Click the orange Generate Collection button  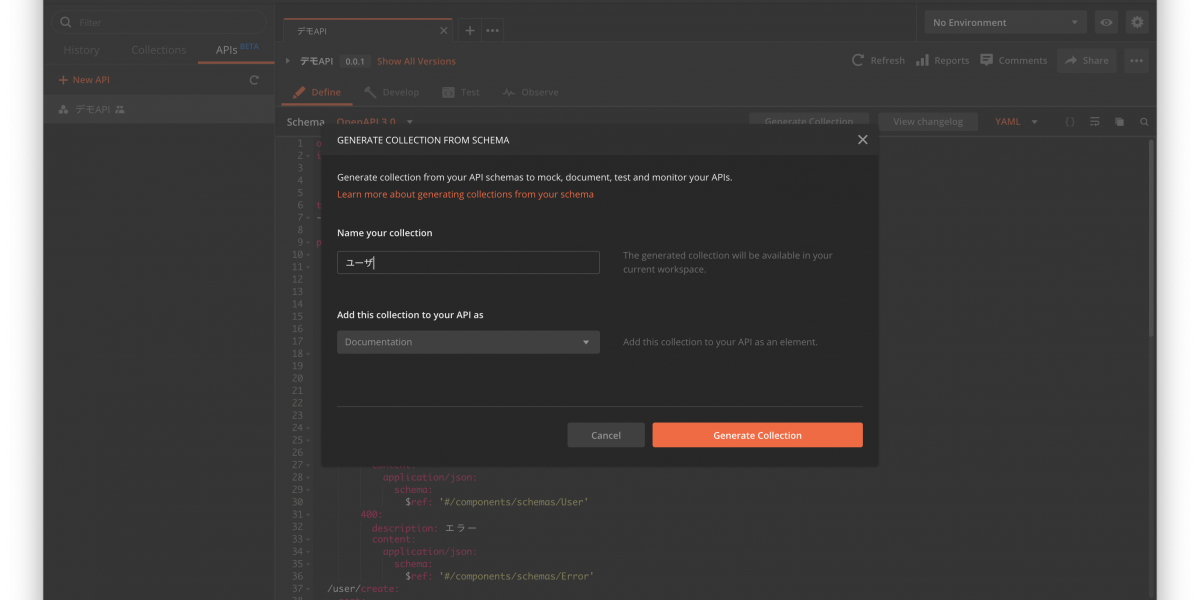(x=757, y=435)
